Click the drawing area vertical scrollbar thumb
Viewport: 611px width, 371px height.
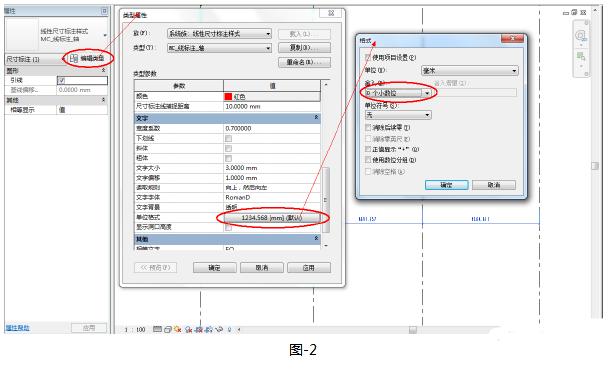[x=595, y=166]
